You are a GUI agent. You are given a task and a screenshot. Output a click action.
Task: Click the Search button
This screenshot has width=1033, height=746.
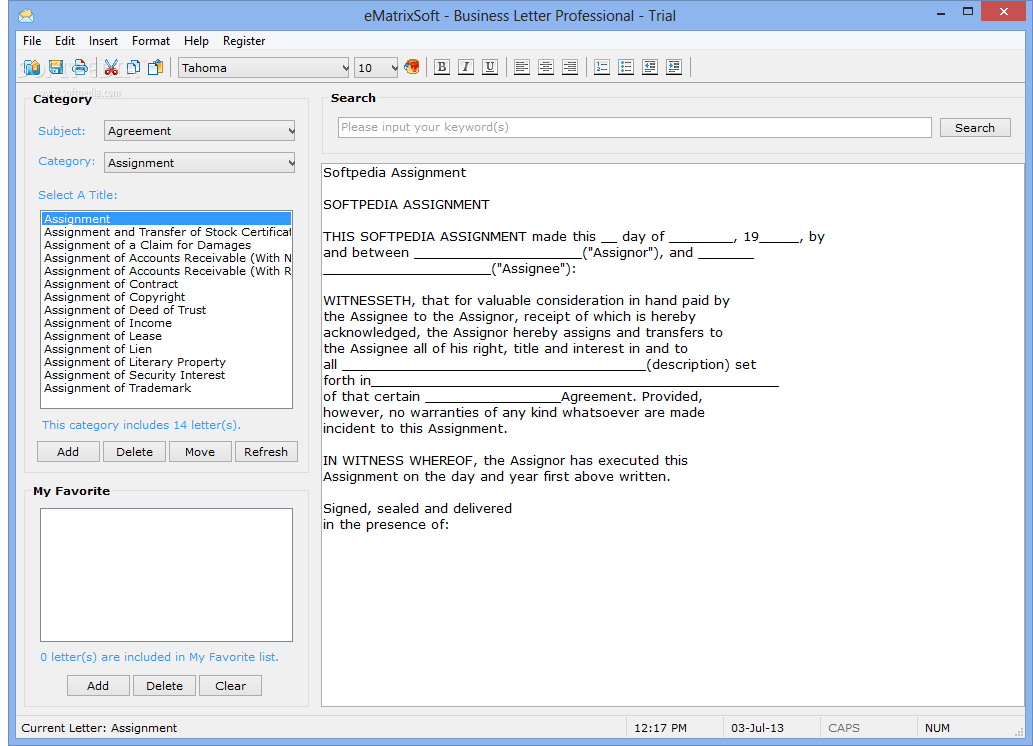pos(974,128)
